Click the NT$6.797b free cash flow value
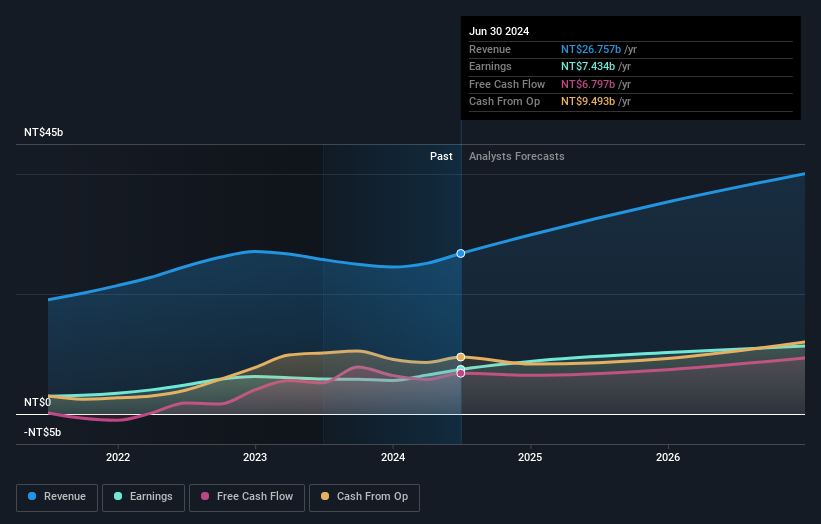Screen dimensions: 821x524 click(587, 84)
